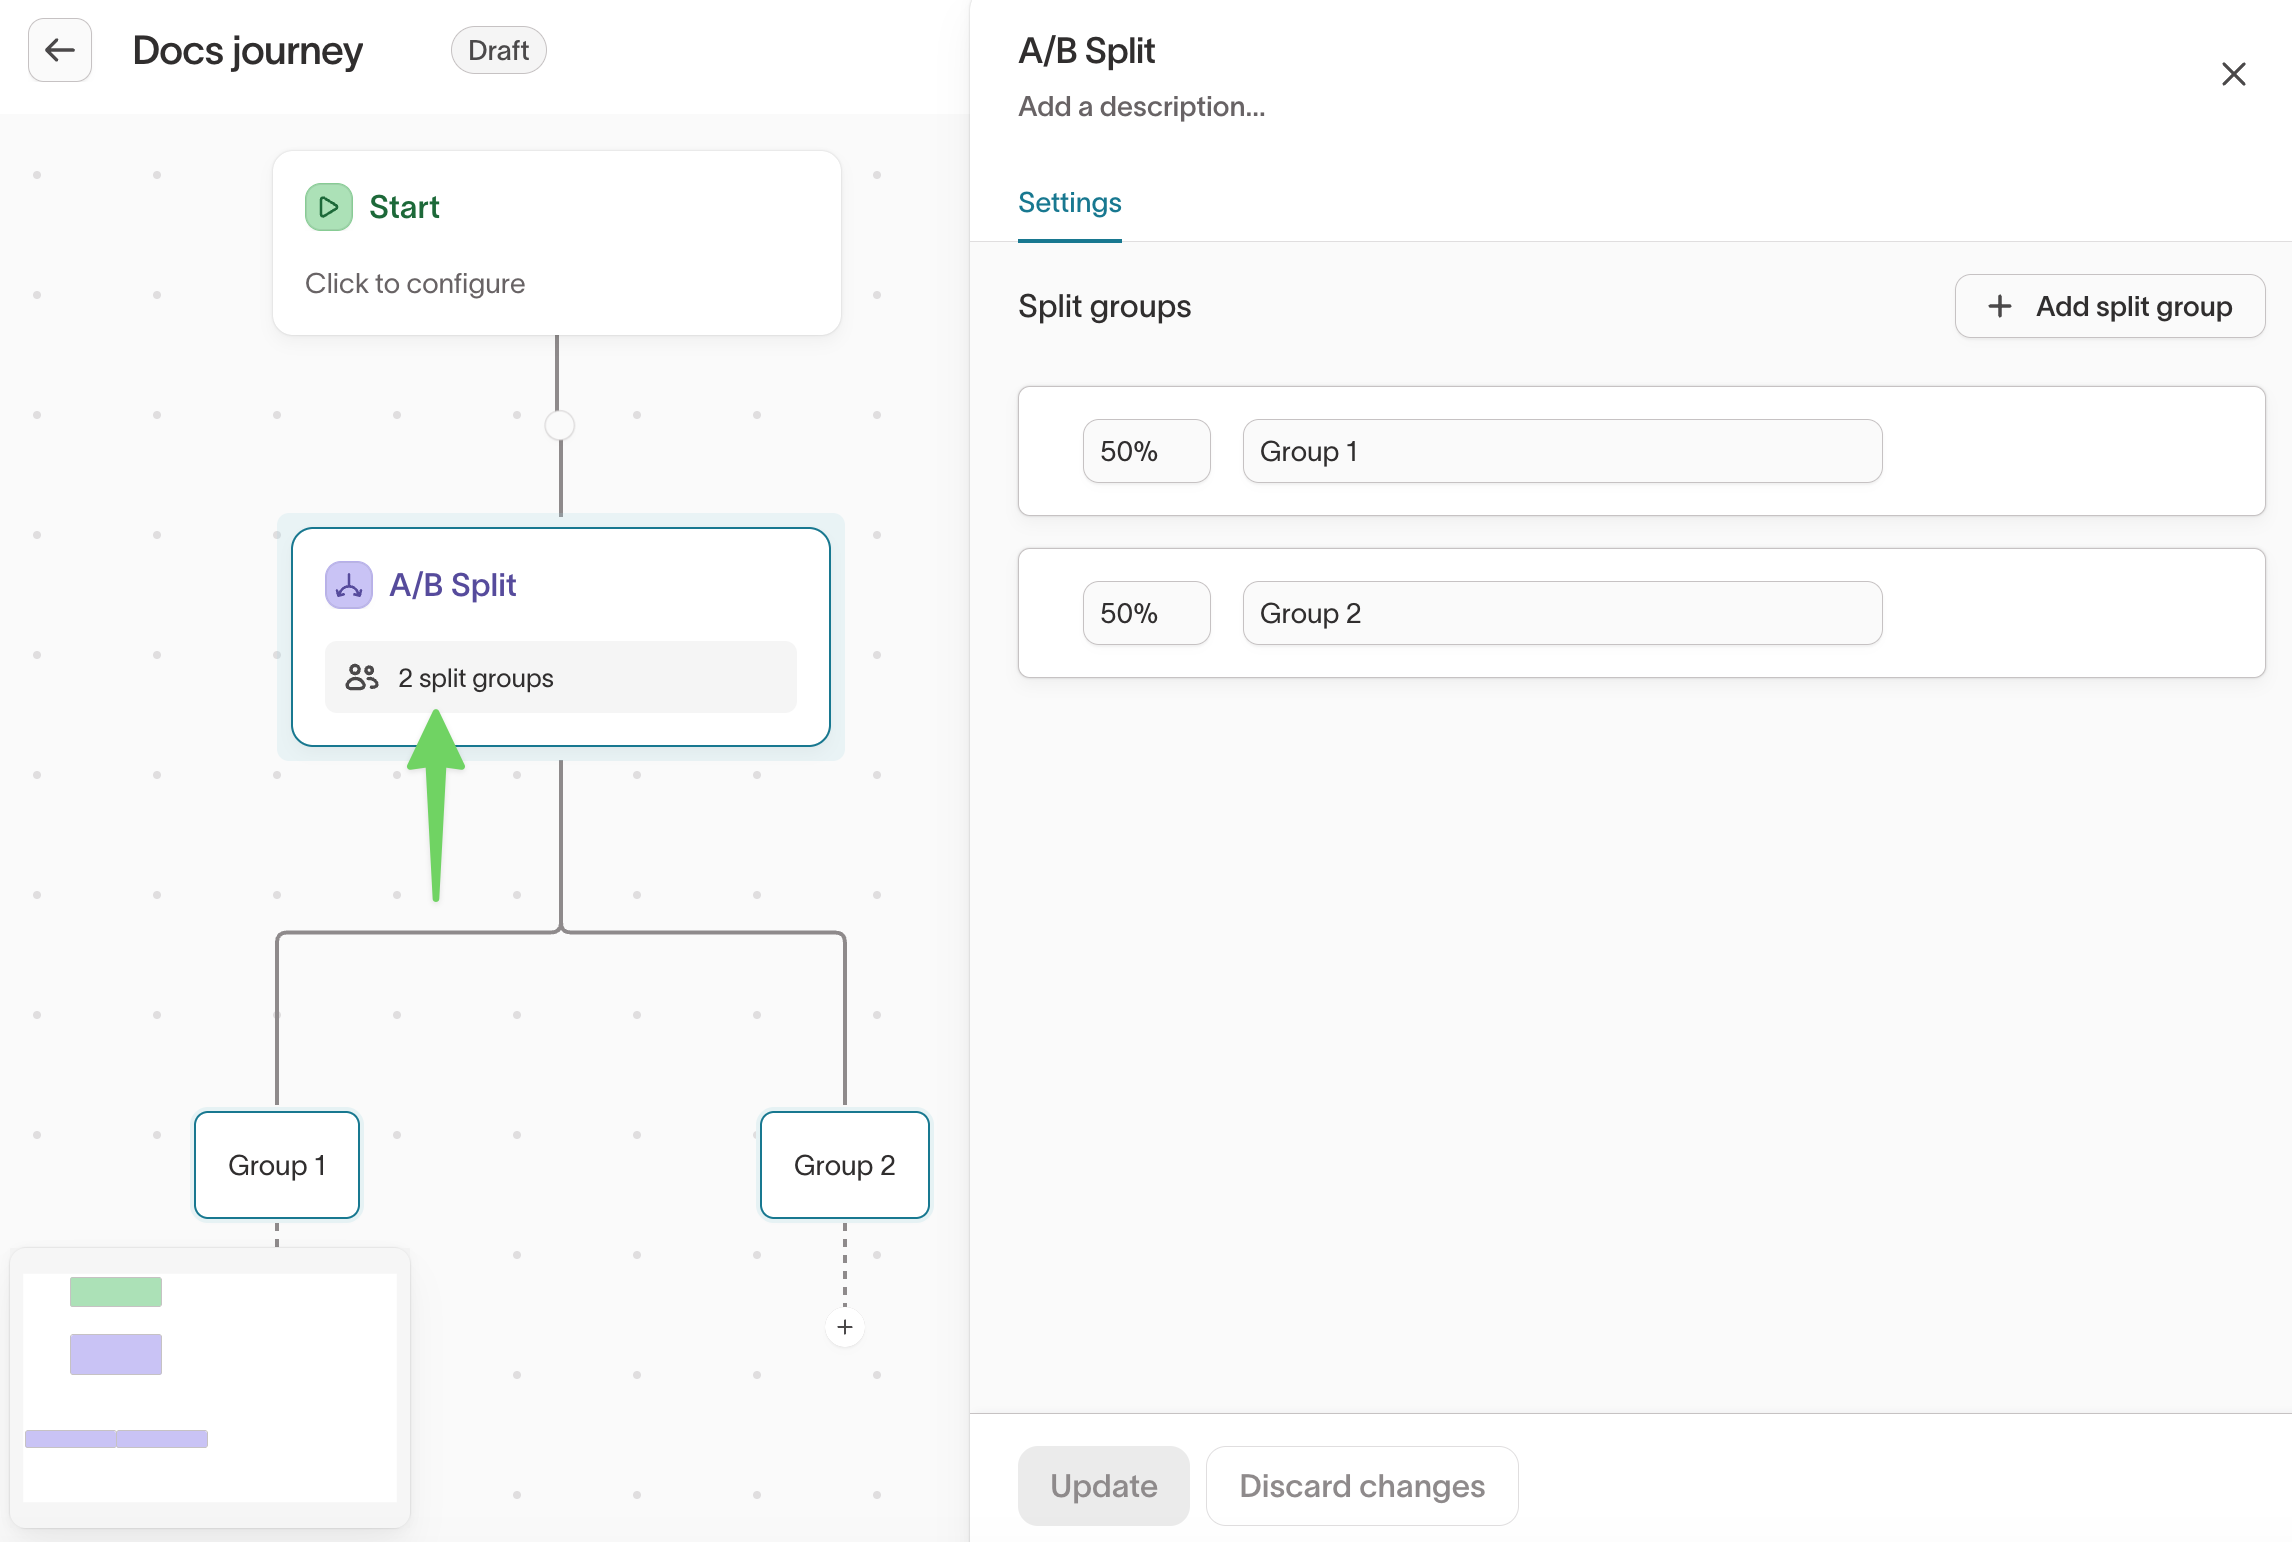Image resolution: width=2292 pixels, height=1542 pixels.
Task: Click the Draft status badge
Action: coord(498,50)
